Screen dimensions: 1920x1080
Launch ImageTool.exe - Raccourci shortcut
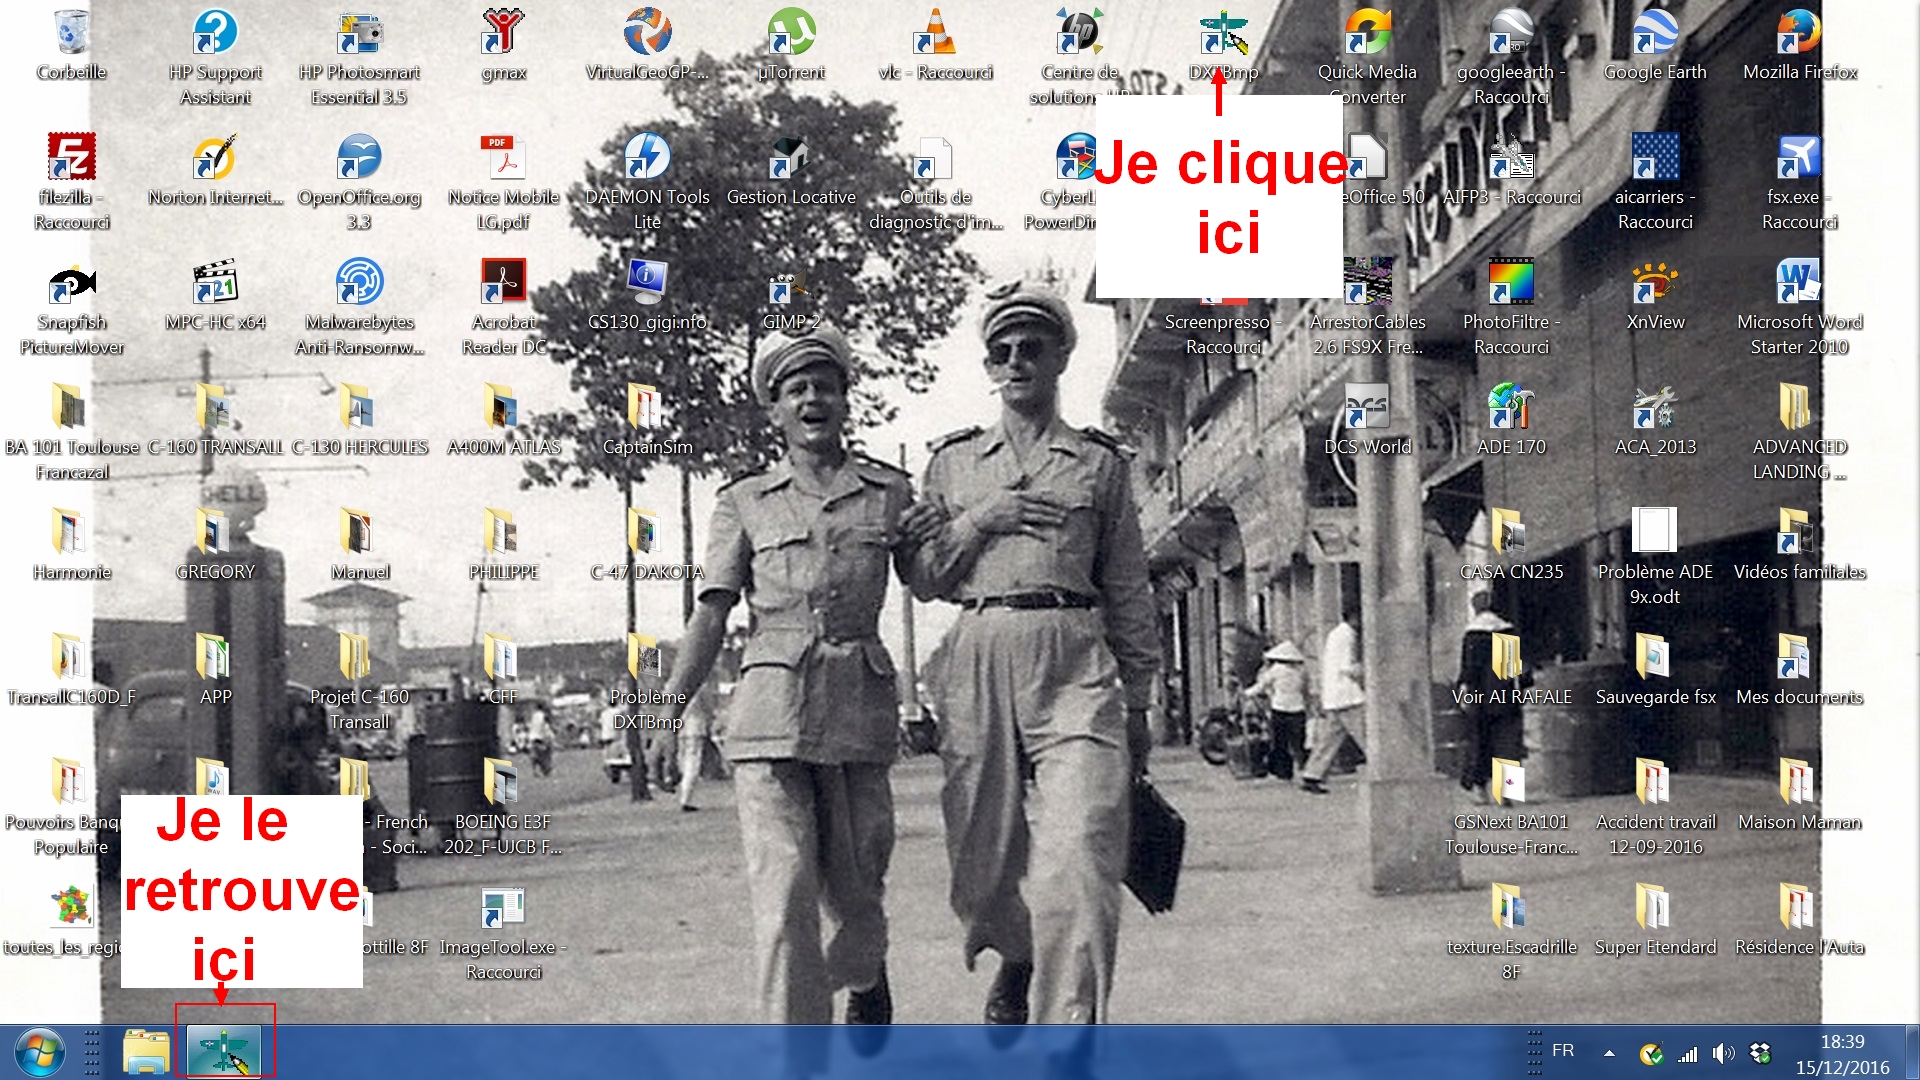(x=503, y=908)
